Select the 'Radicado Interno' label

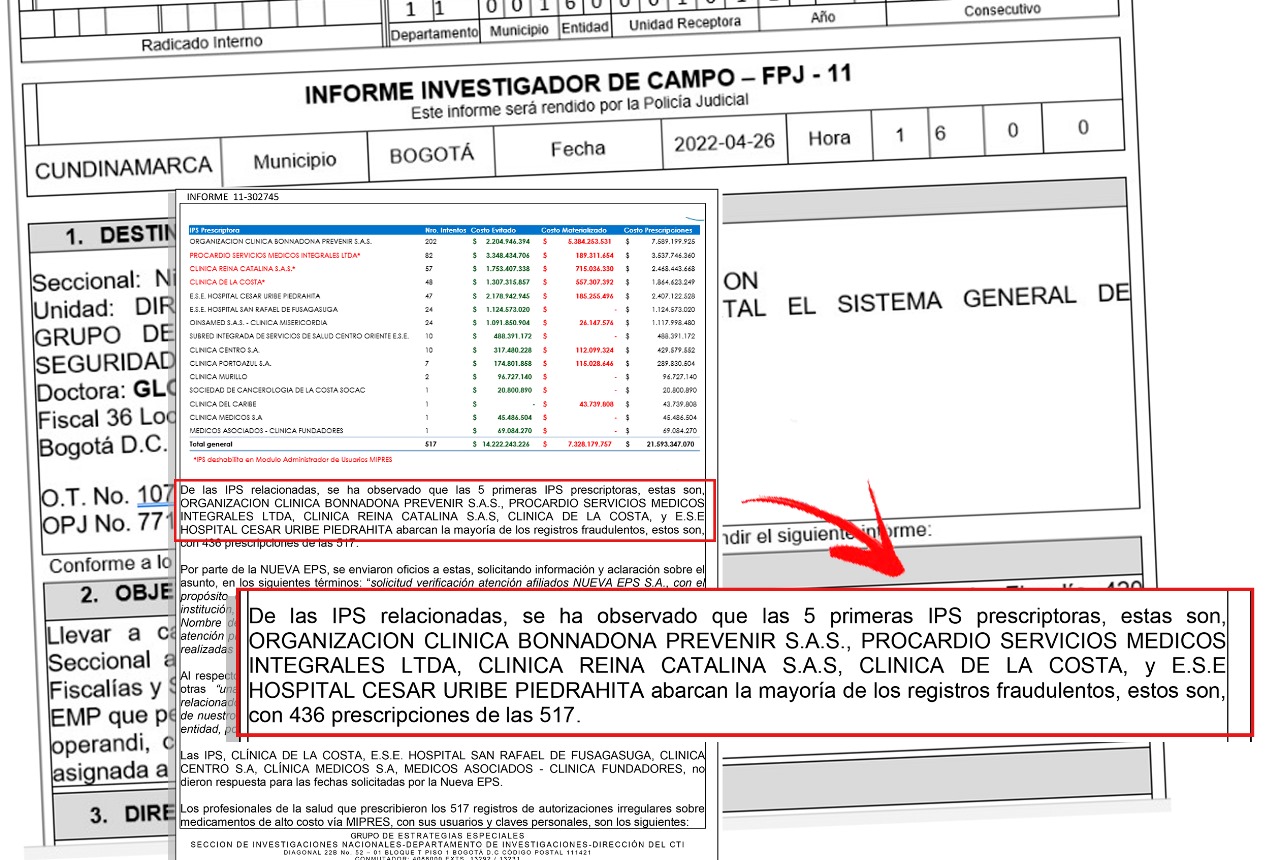[202, 44]
